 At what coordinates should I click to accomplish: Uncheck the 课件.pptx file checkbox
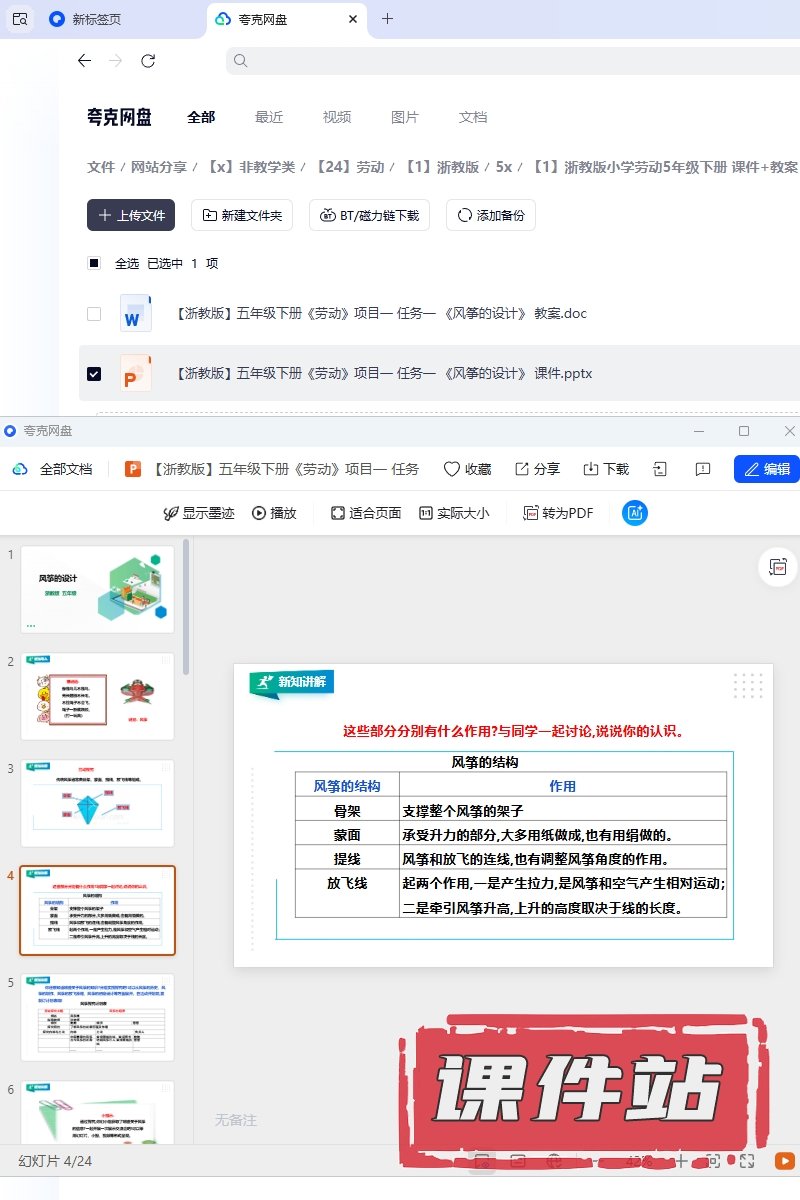[94, 374]
